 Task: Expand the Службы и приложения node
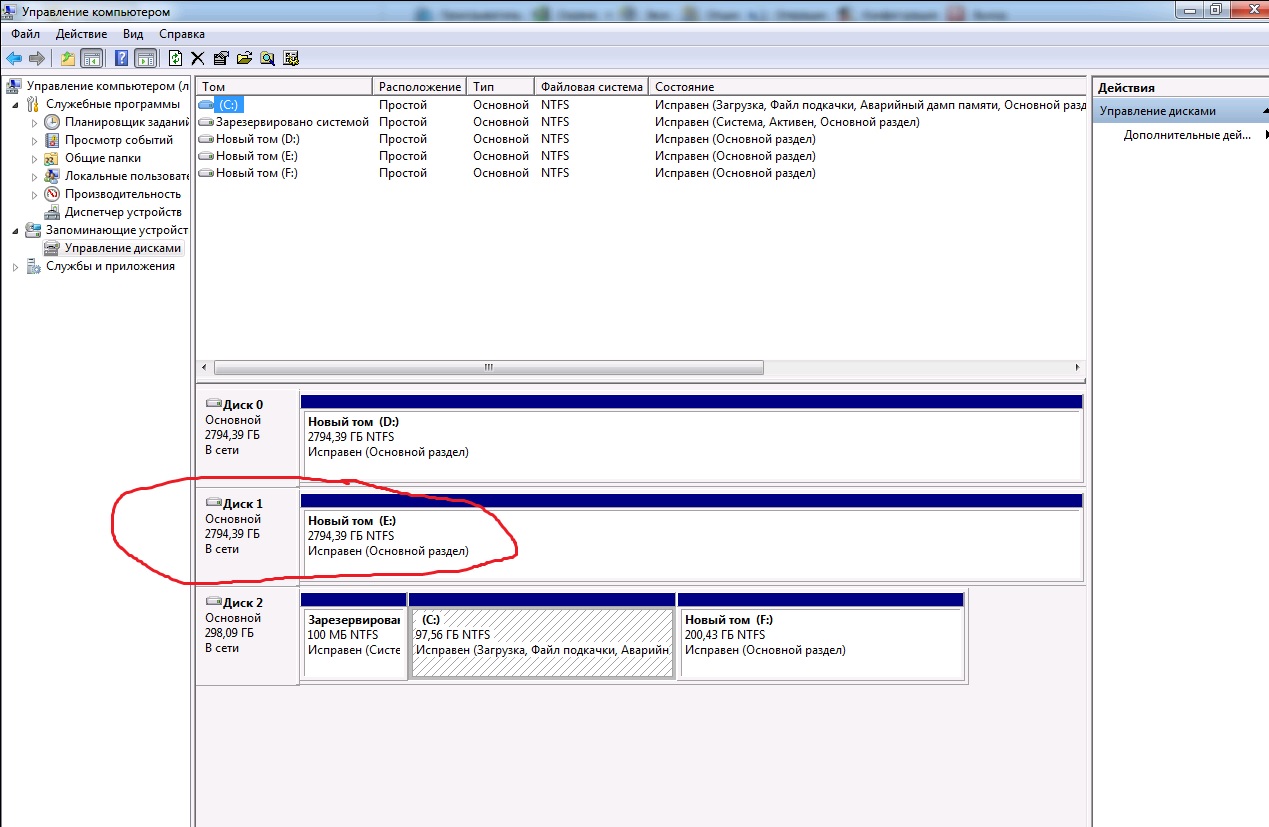pyautogui.click(x=16, y=267)
